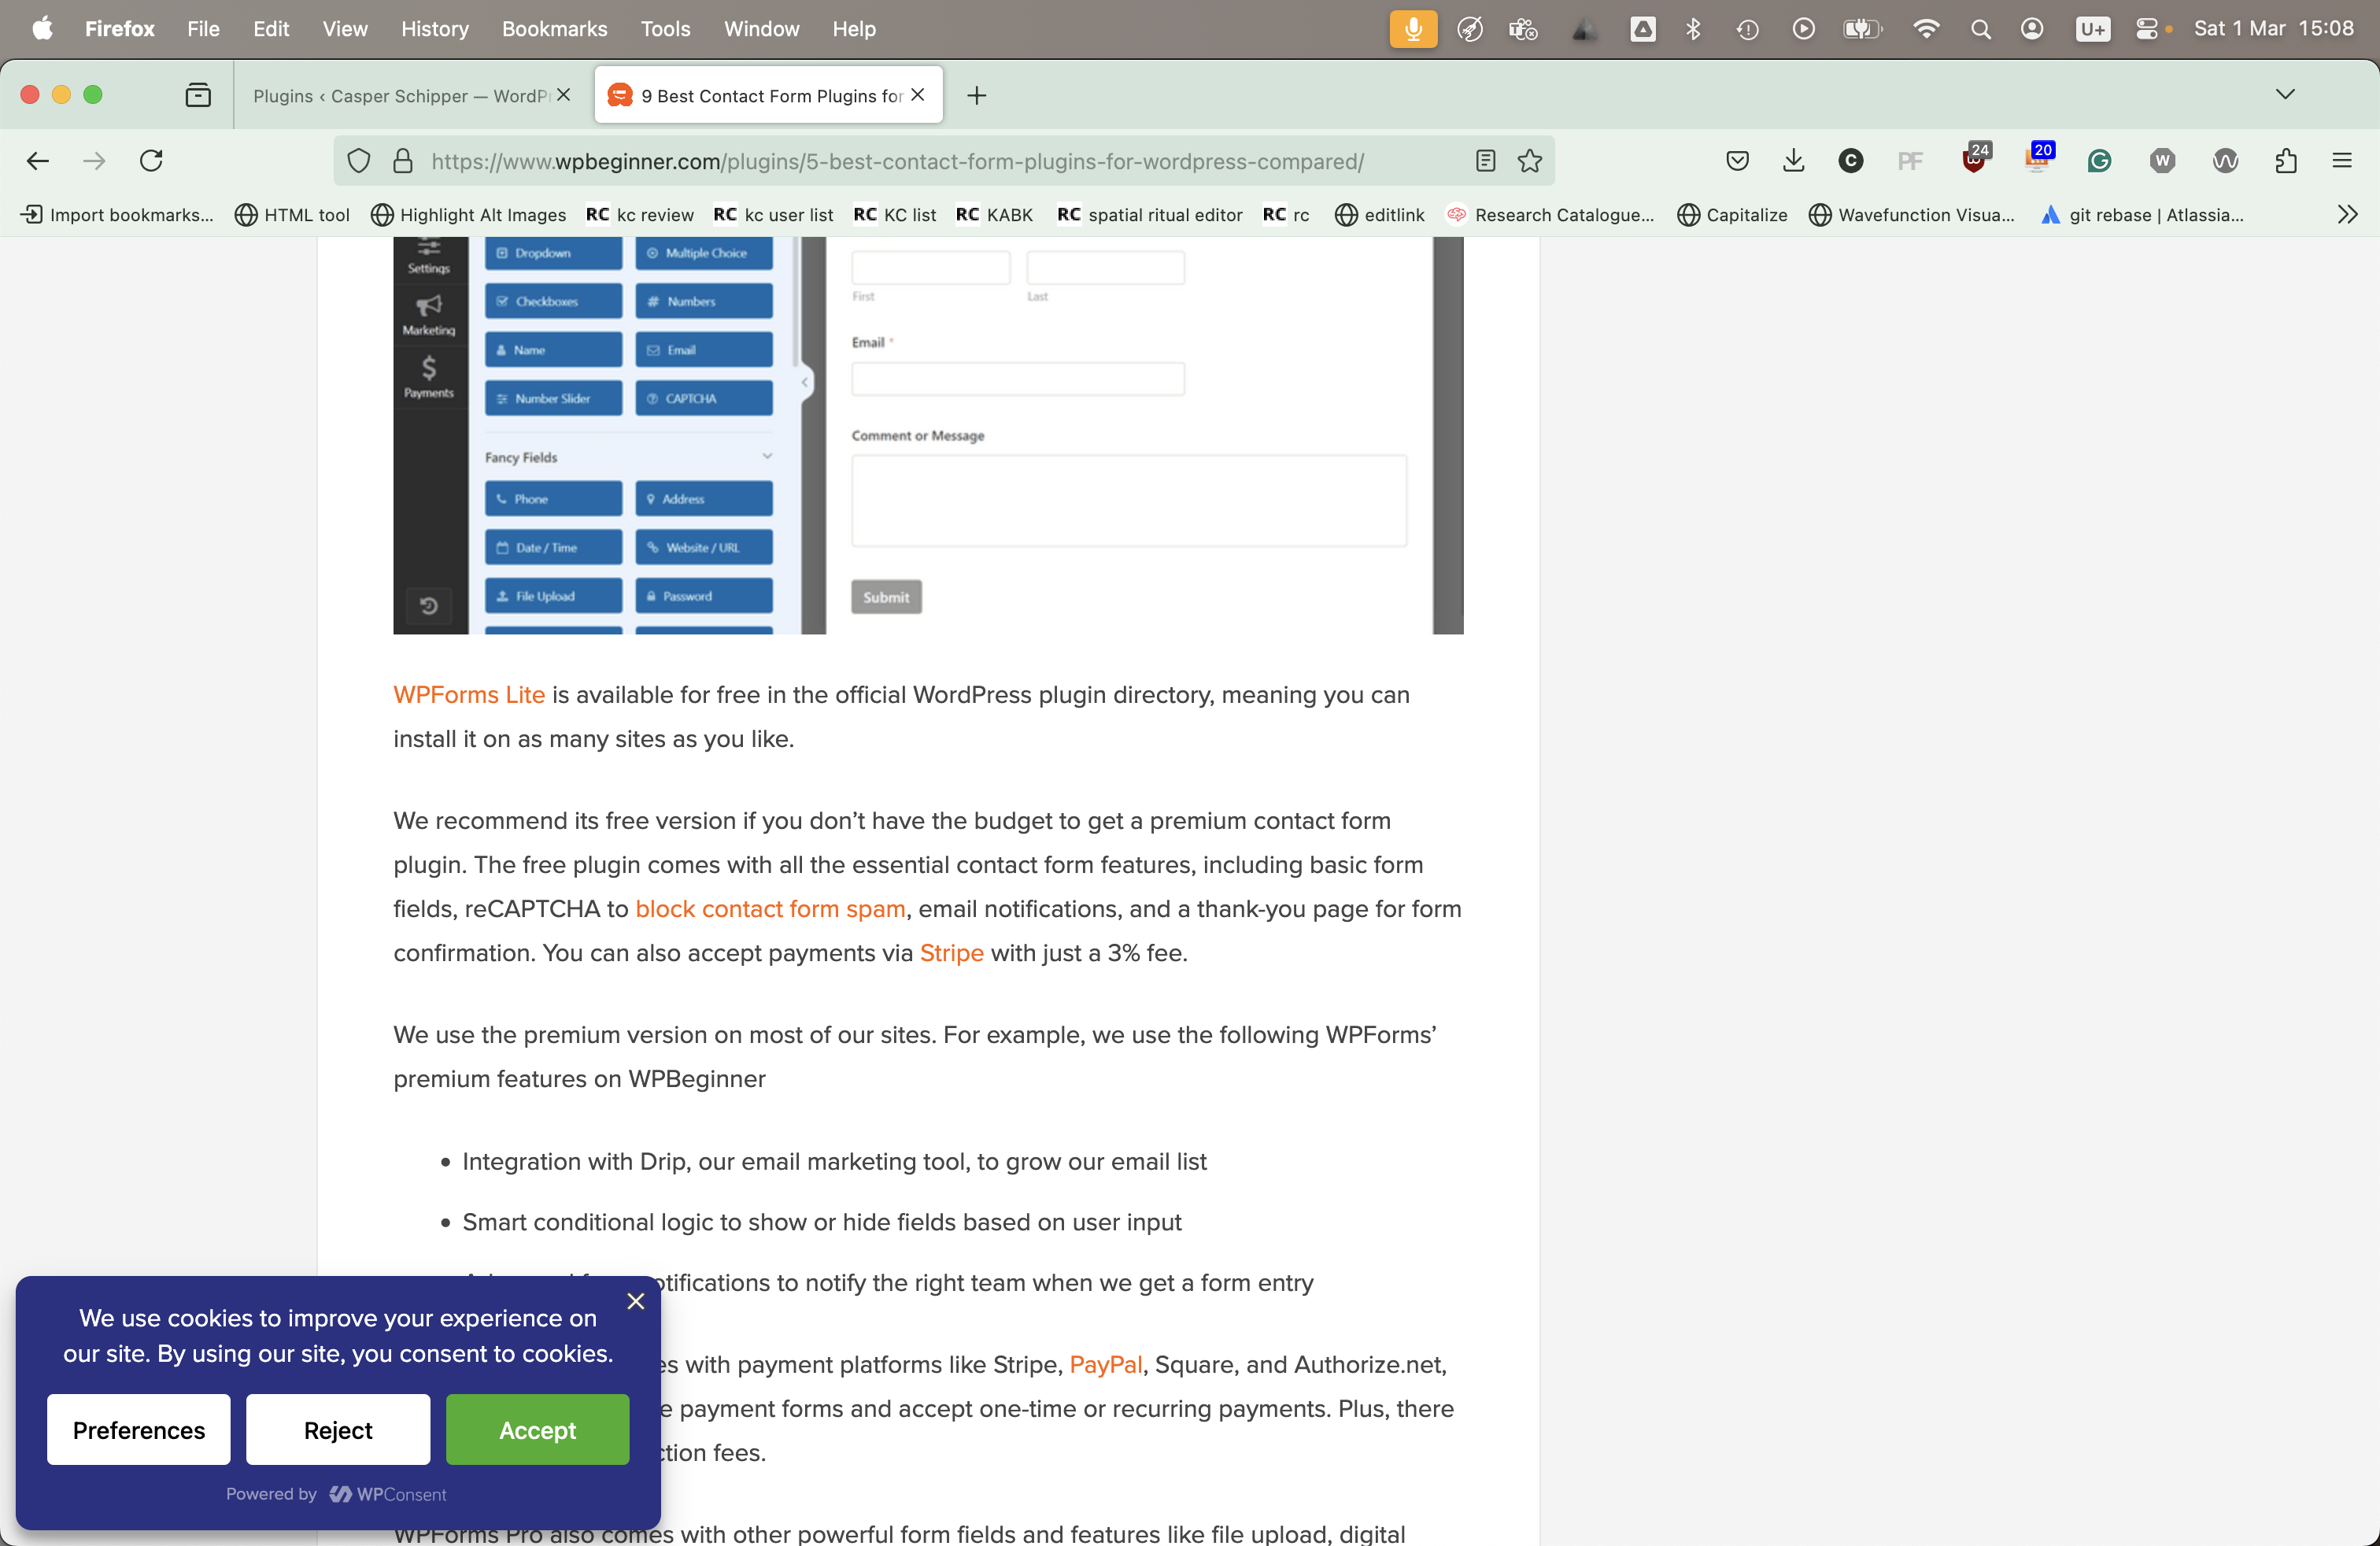Open the Extensions puzzle piece icon
This screenshot has height=1546, width=2380.
coord(2285,161)
